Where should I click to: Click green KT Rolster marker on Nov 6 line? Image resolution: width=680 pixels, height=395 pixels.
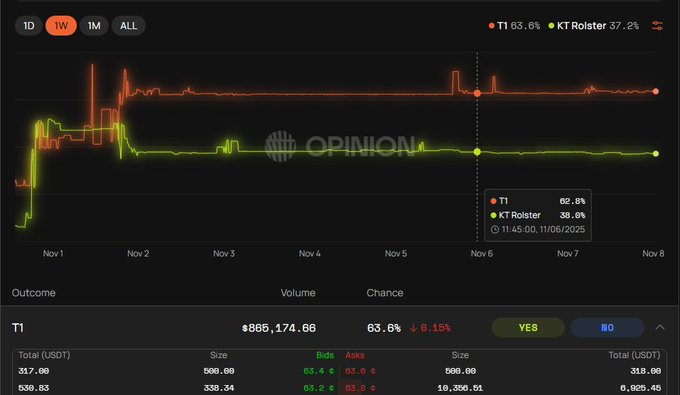(477, 152)
